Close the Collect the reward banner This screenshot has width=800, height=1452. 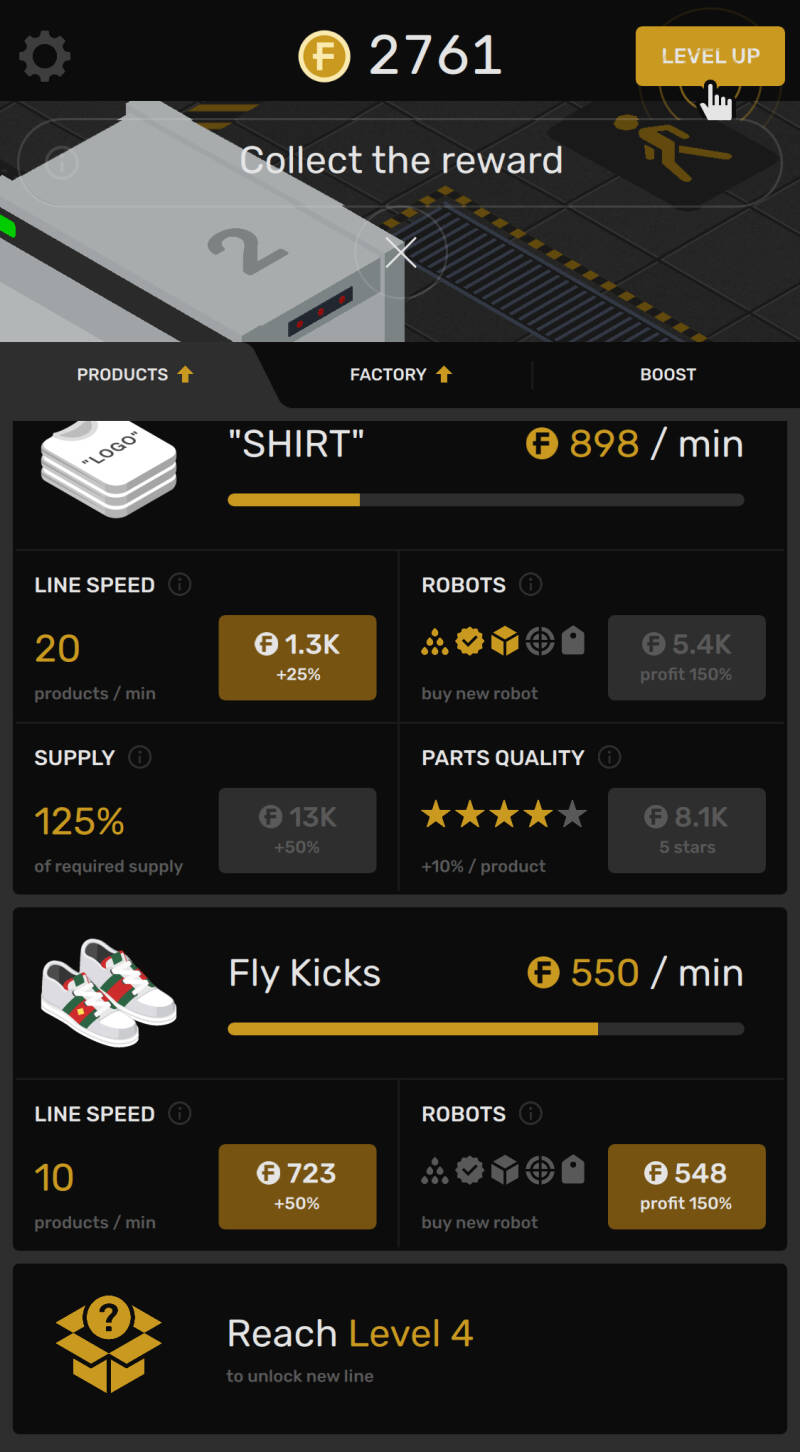(x=401, y=253)
